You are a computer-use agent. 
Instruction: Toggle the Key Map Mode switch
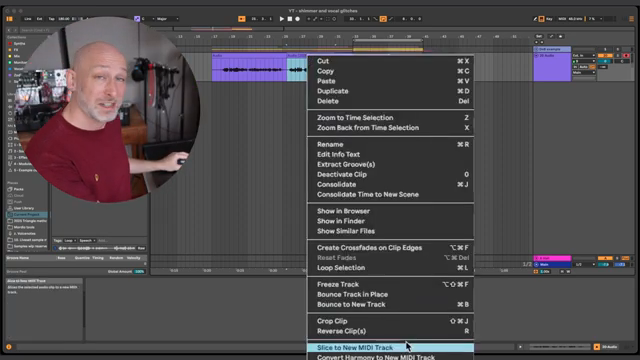549,19
